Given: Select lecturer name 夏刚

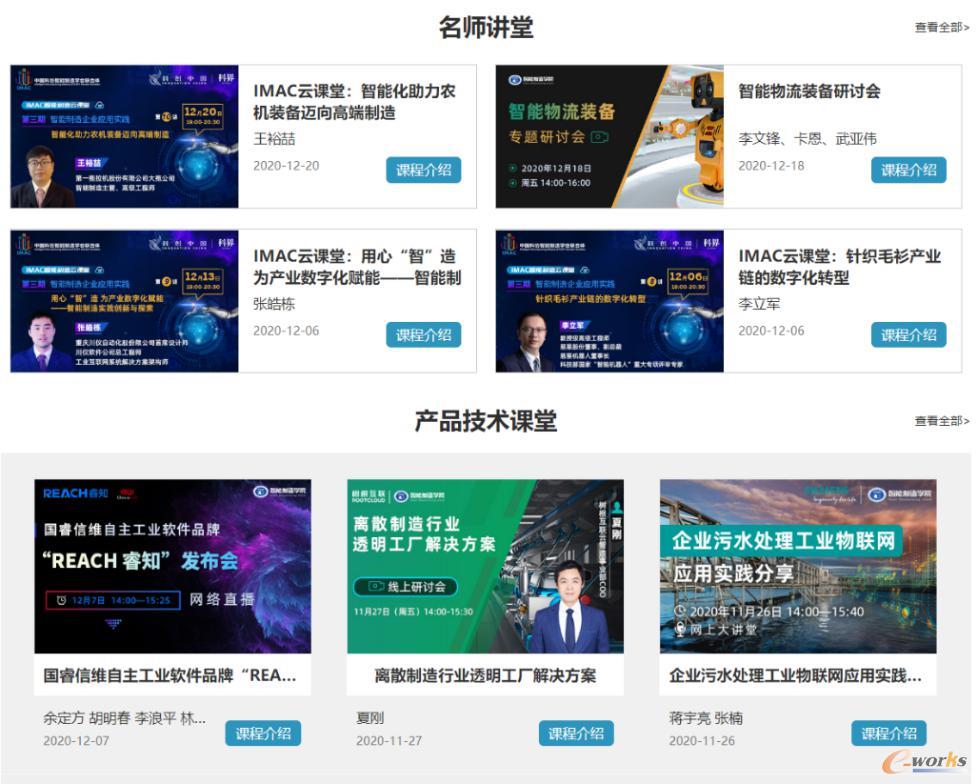Looking at the screenshot, I should click(x=370, y=718).
